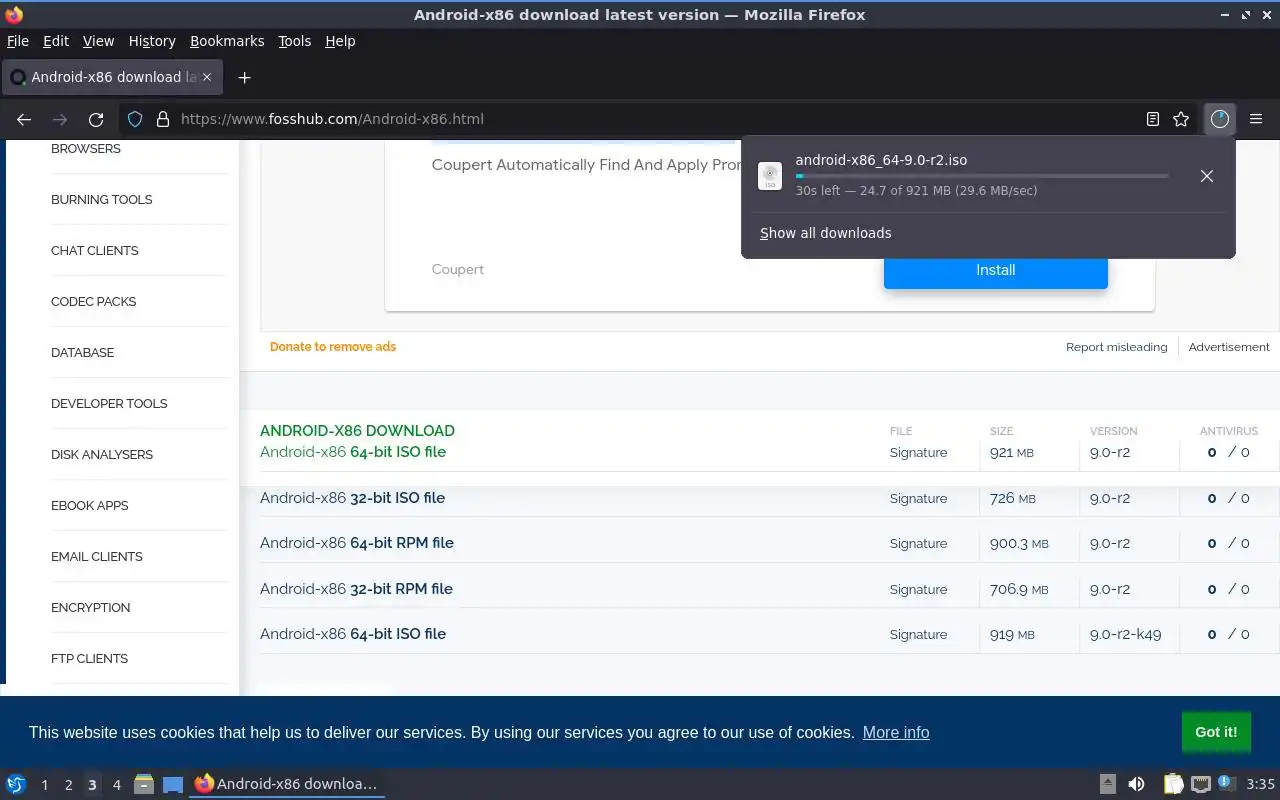
Task: Bookmark this page with the star icon
Action: tap(1181, 119)
